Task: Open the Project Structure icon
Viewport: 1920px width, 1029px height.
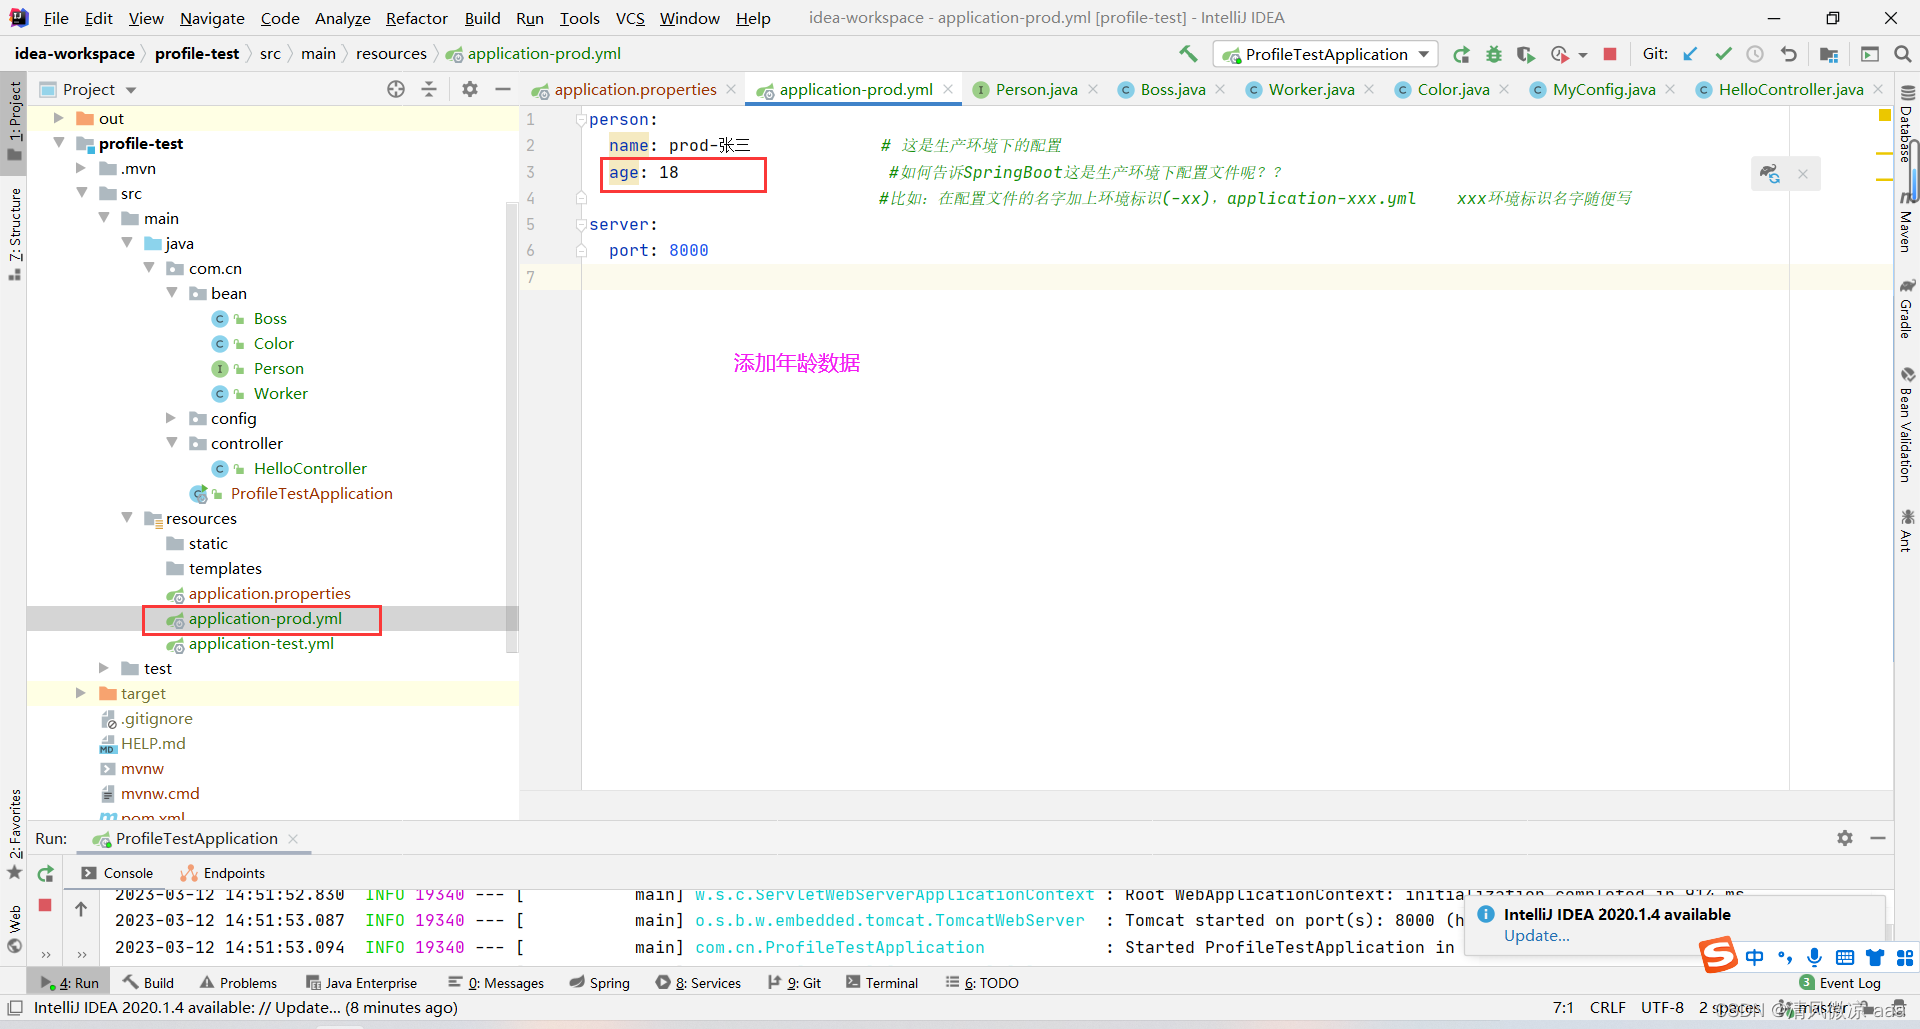Action: (x=1829, y=54)
